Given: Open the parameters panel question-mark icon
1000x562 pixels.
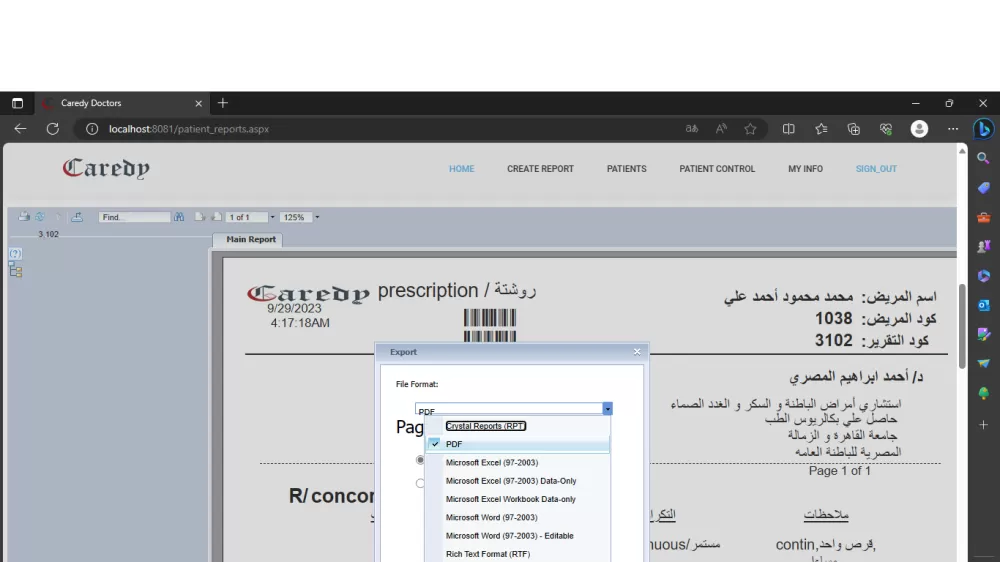Looking at the screenshot, I should tap(16, 254).
